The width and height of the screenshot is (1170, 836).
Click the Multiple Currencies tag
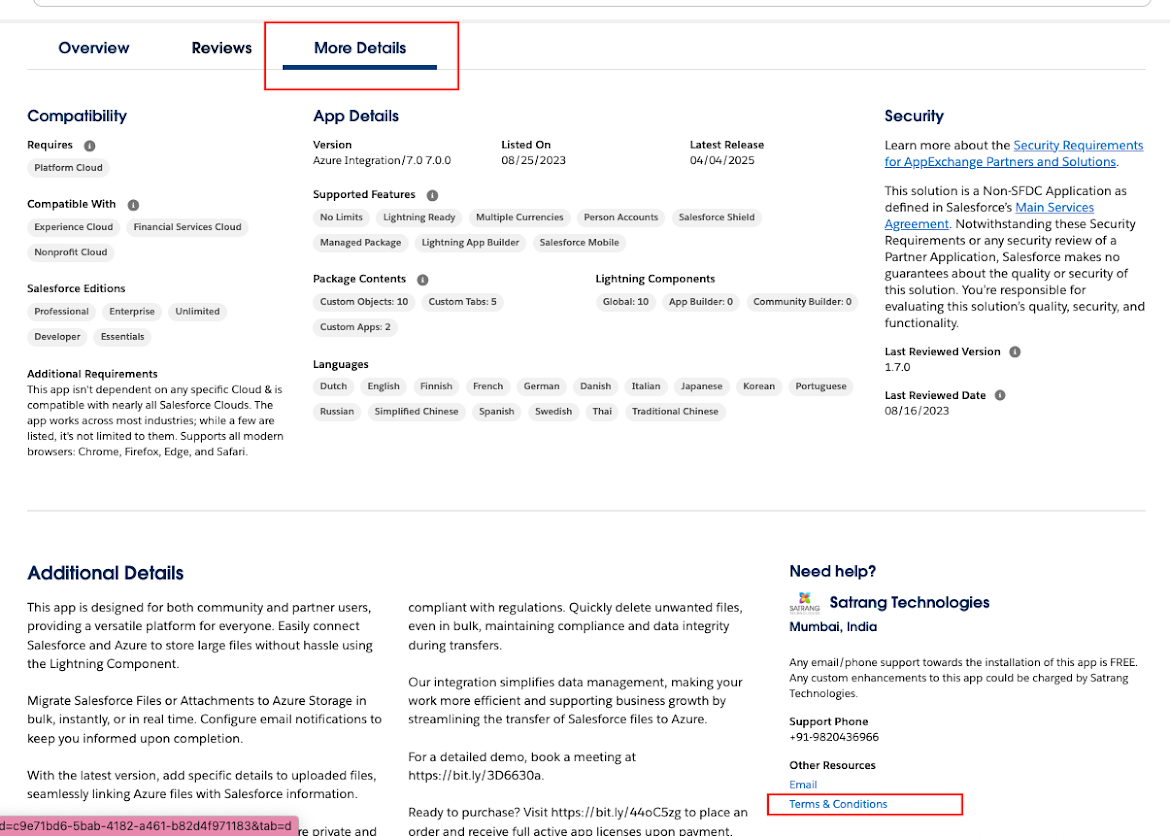point(519,217)
